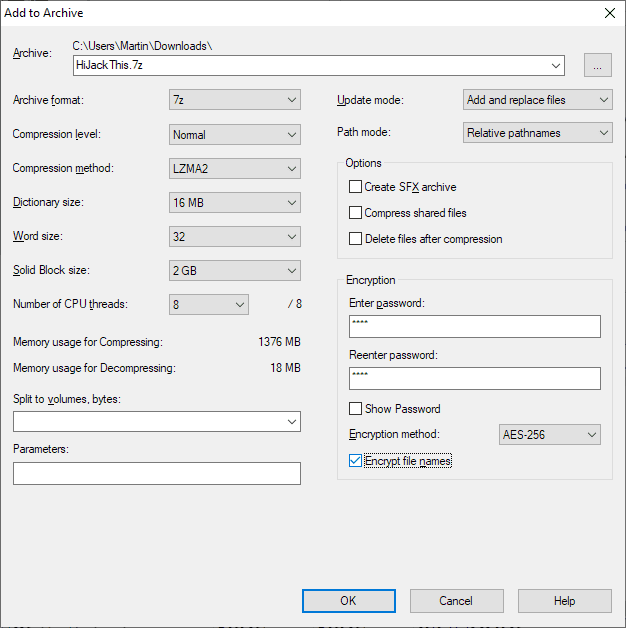
Task: Click the Reenter password field
Action: click(x=475, y=378)
